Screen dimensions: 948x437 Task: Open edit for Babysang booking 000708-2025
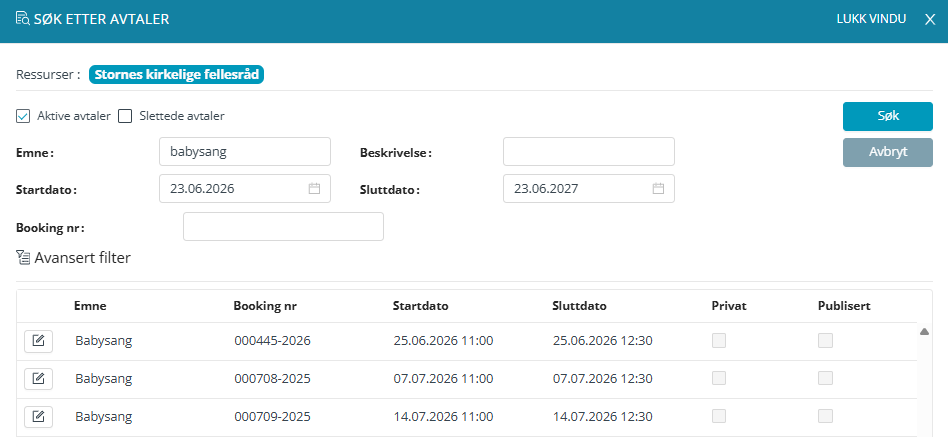pyautogui.click(x=38, y=379)
